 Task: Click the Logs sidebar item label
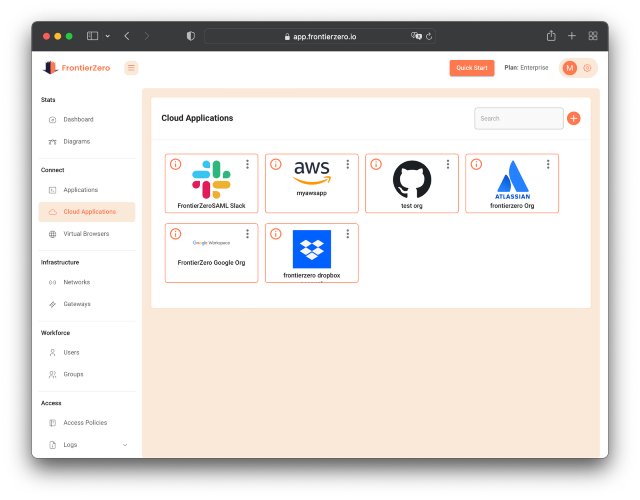(x=70, y=444)
